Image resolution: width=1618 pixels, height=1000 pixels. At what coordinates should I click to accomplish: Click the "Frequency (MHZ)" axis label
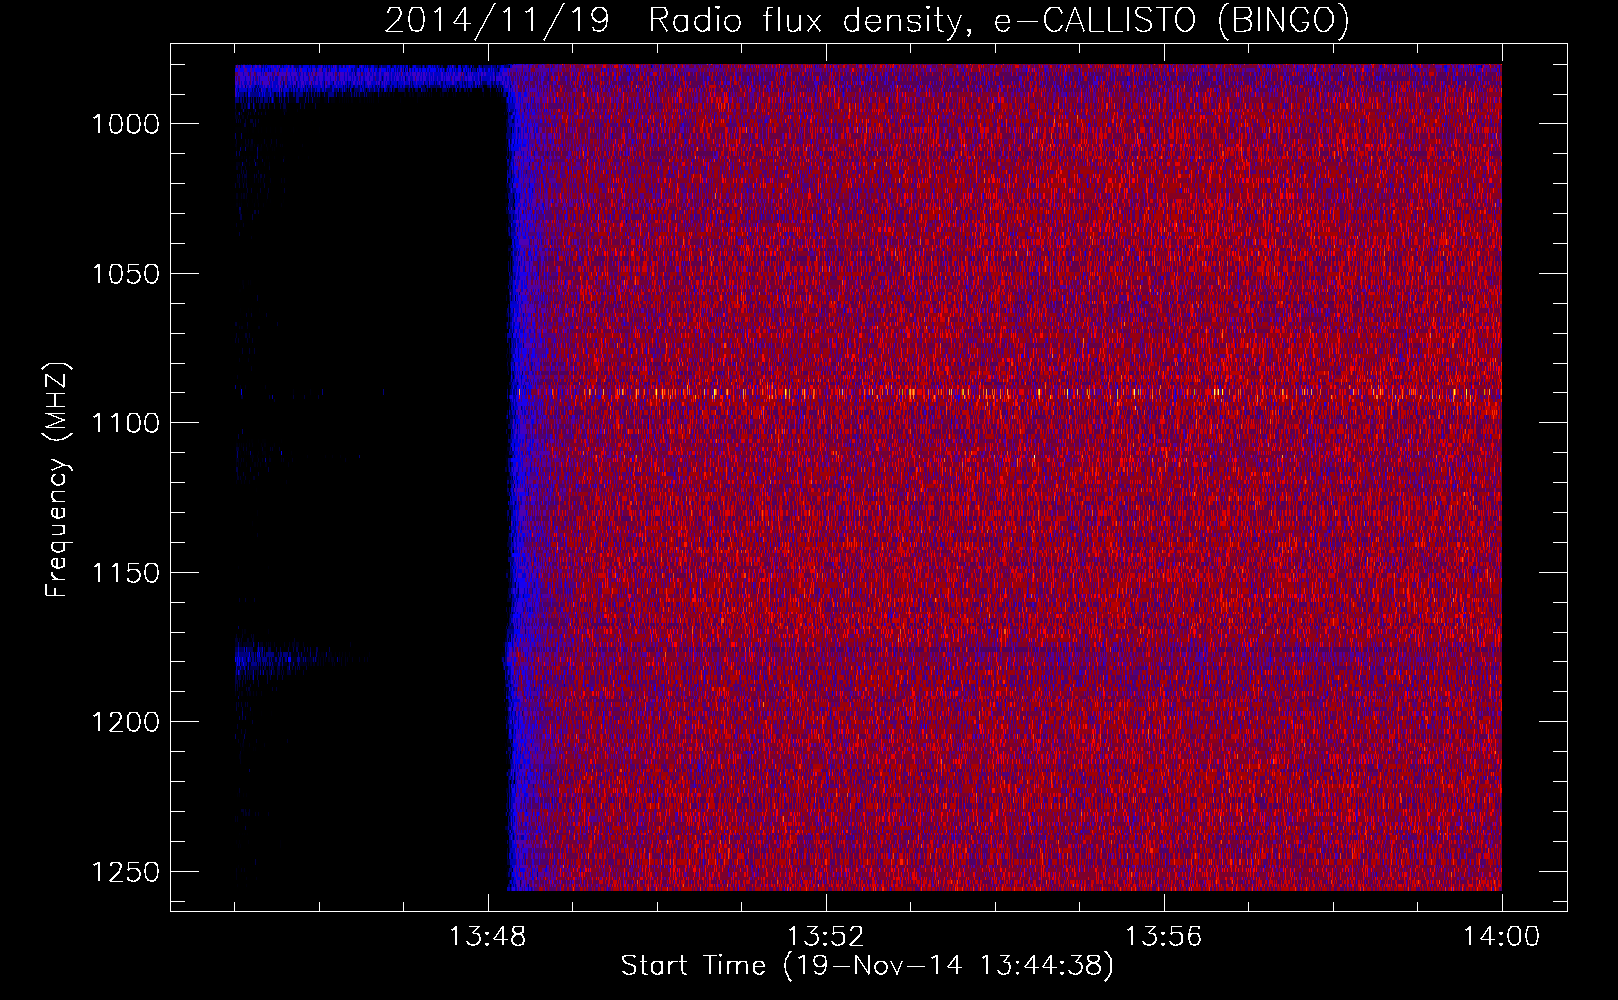[57, 480]
